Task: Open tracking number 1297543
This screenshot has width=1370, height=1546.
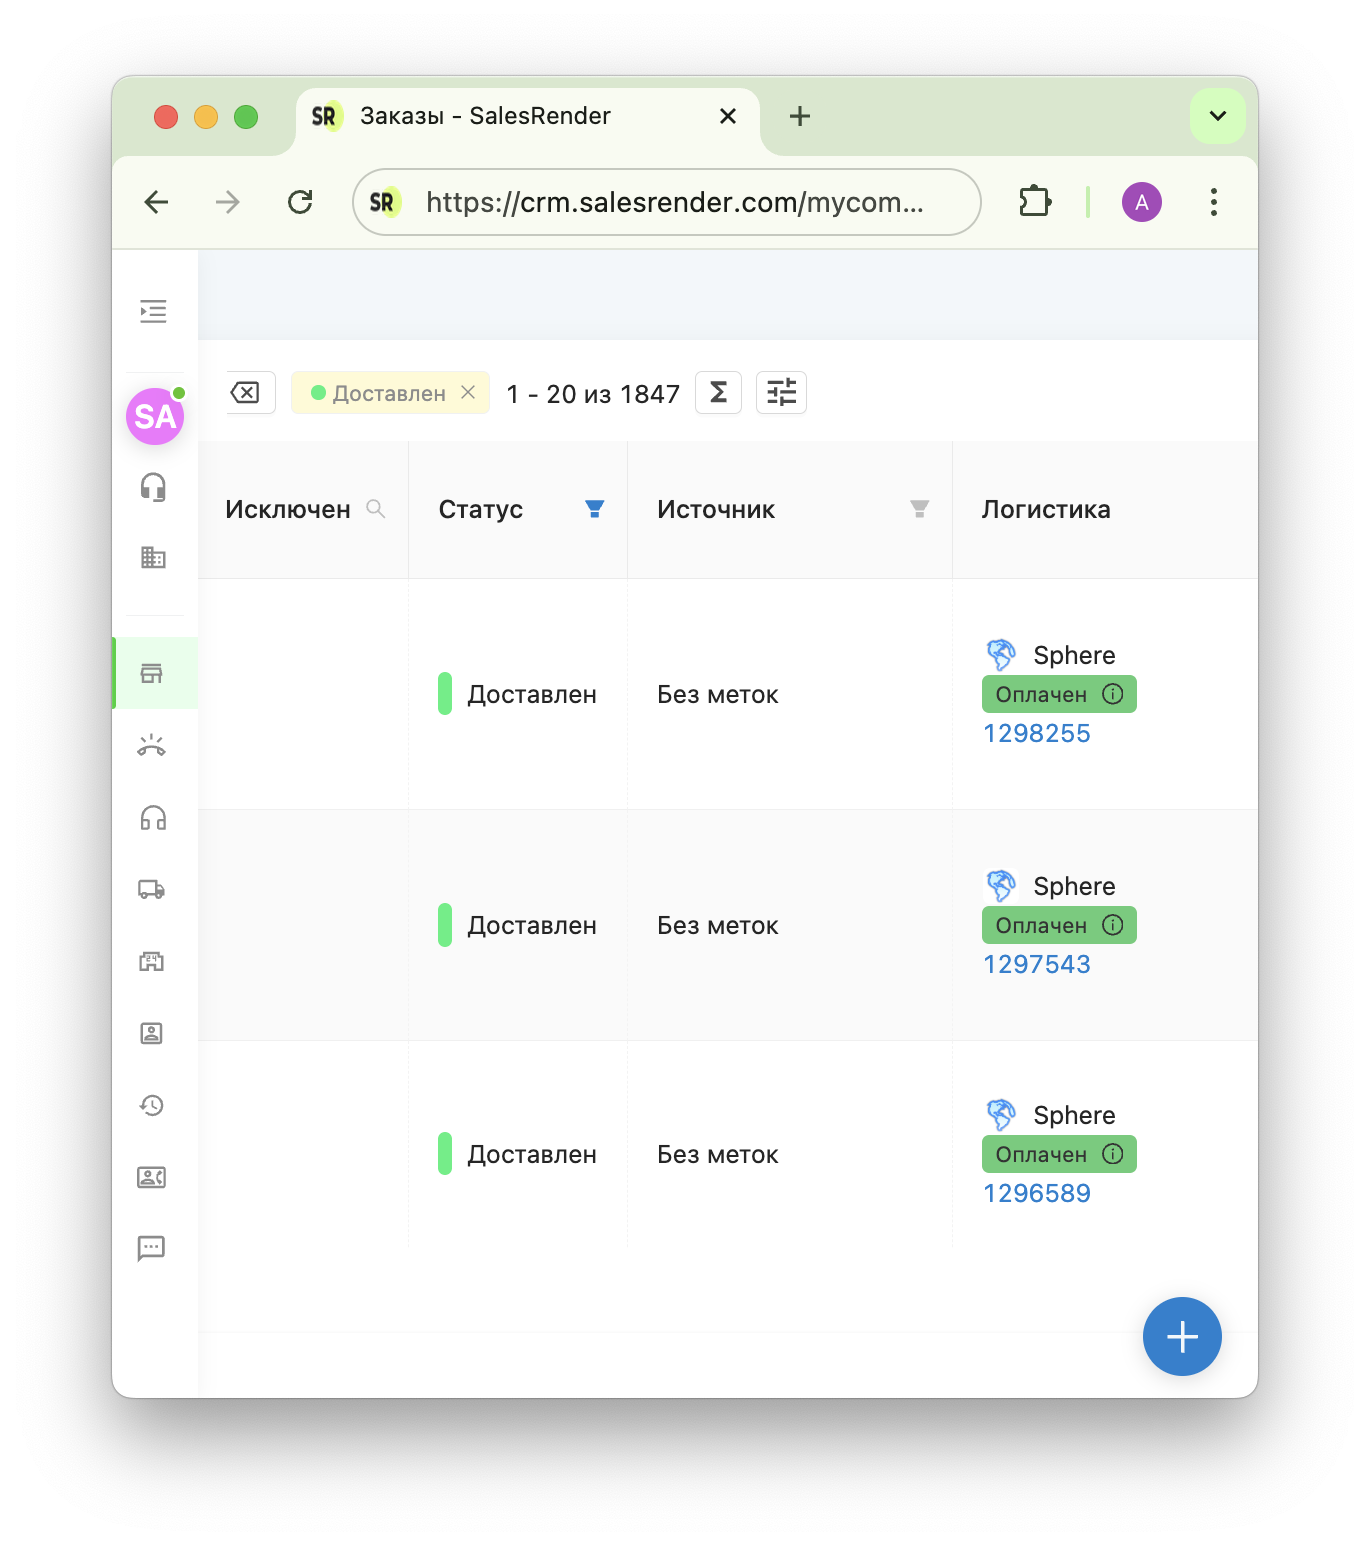Action: (x=1037, y=964)
